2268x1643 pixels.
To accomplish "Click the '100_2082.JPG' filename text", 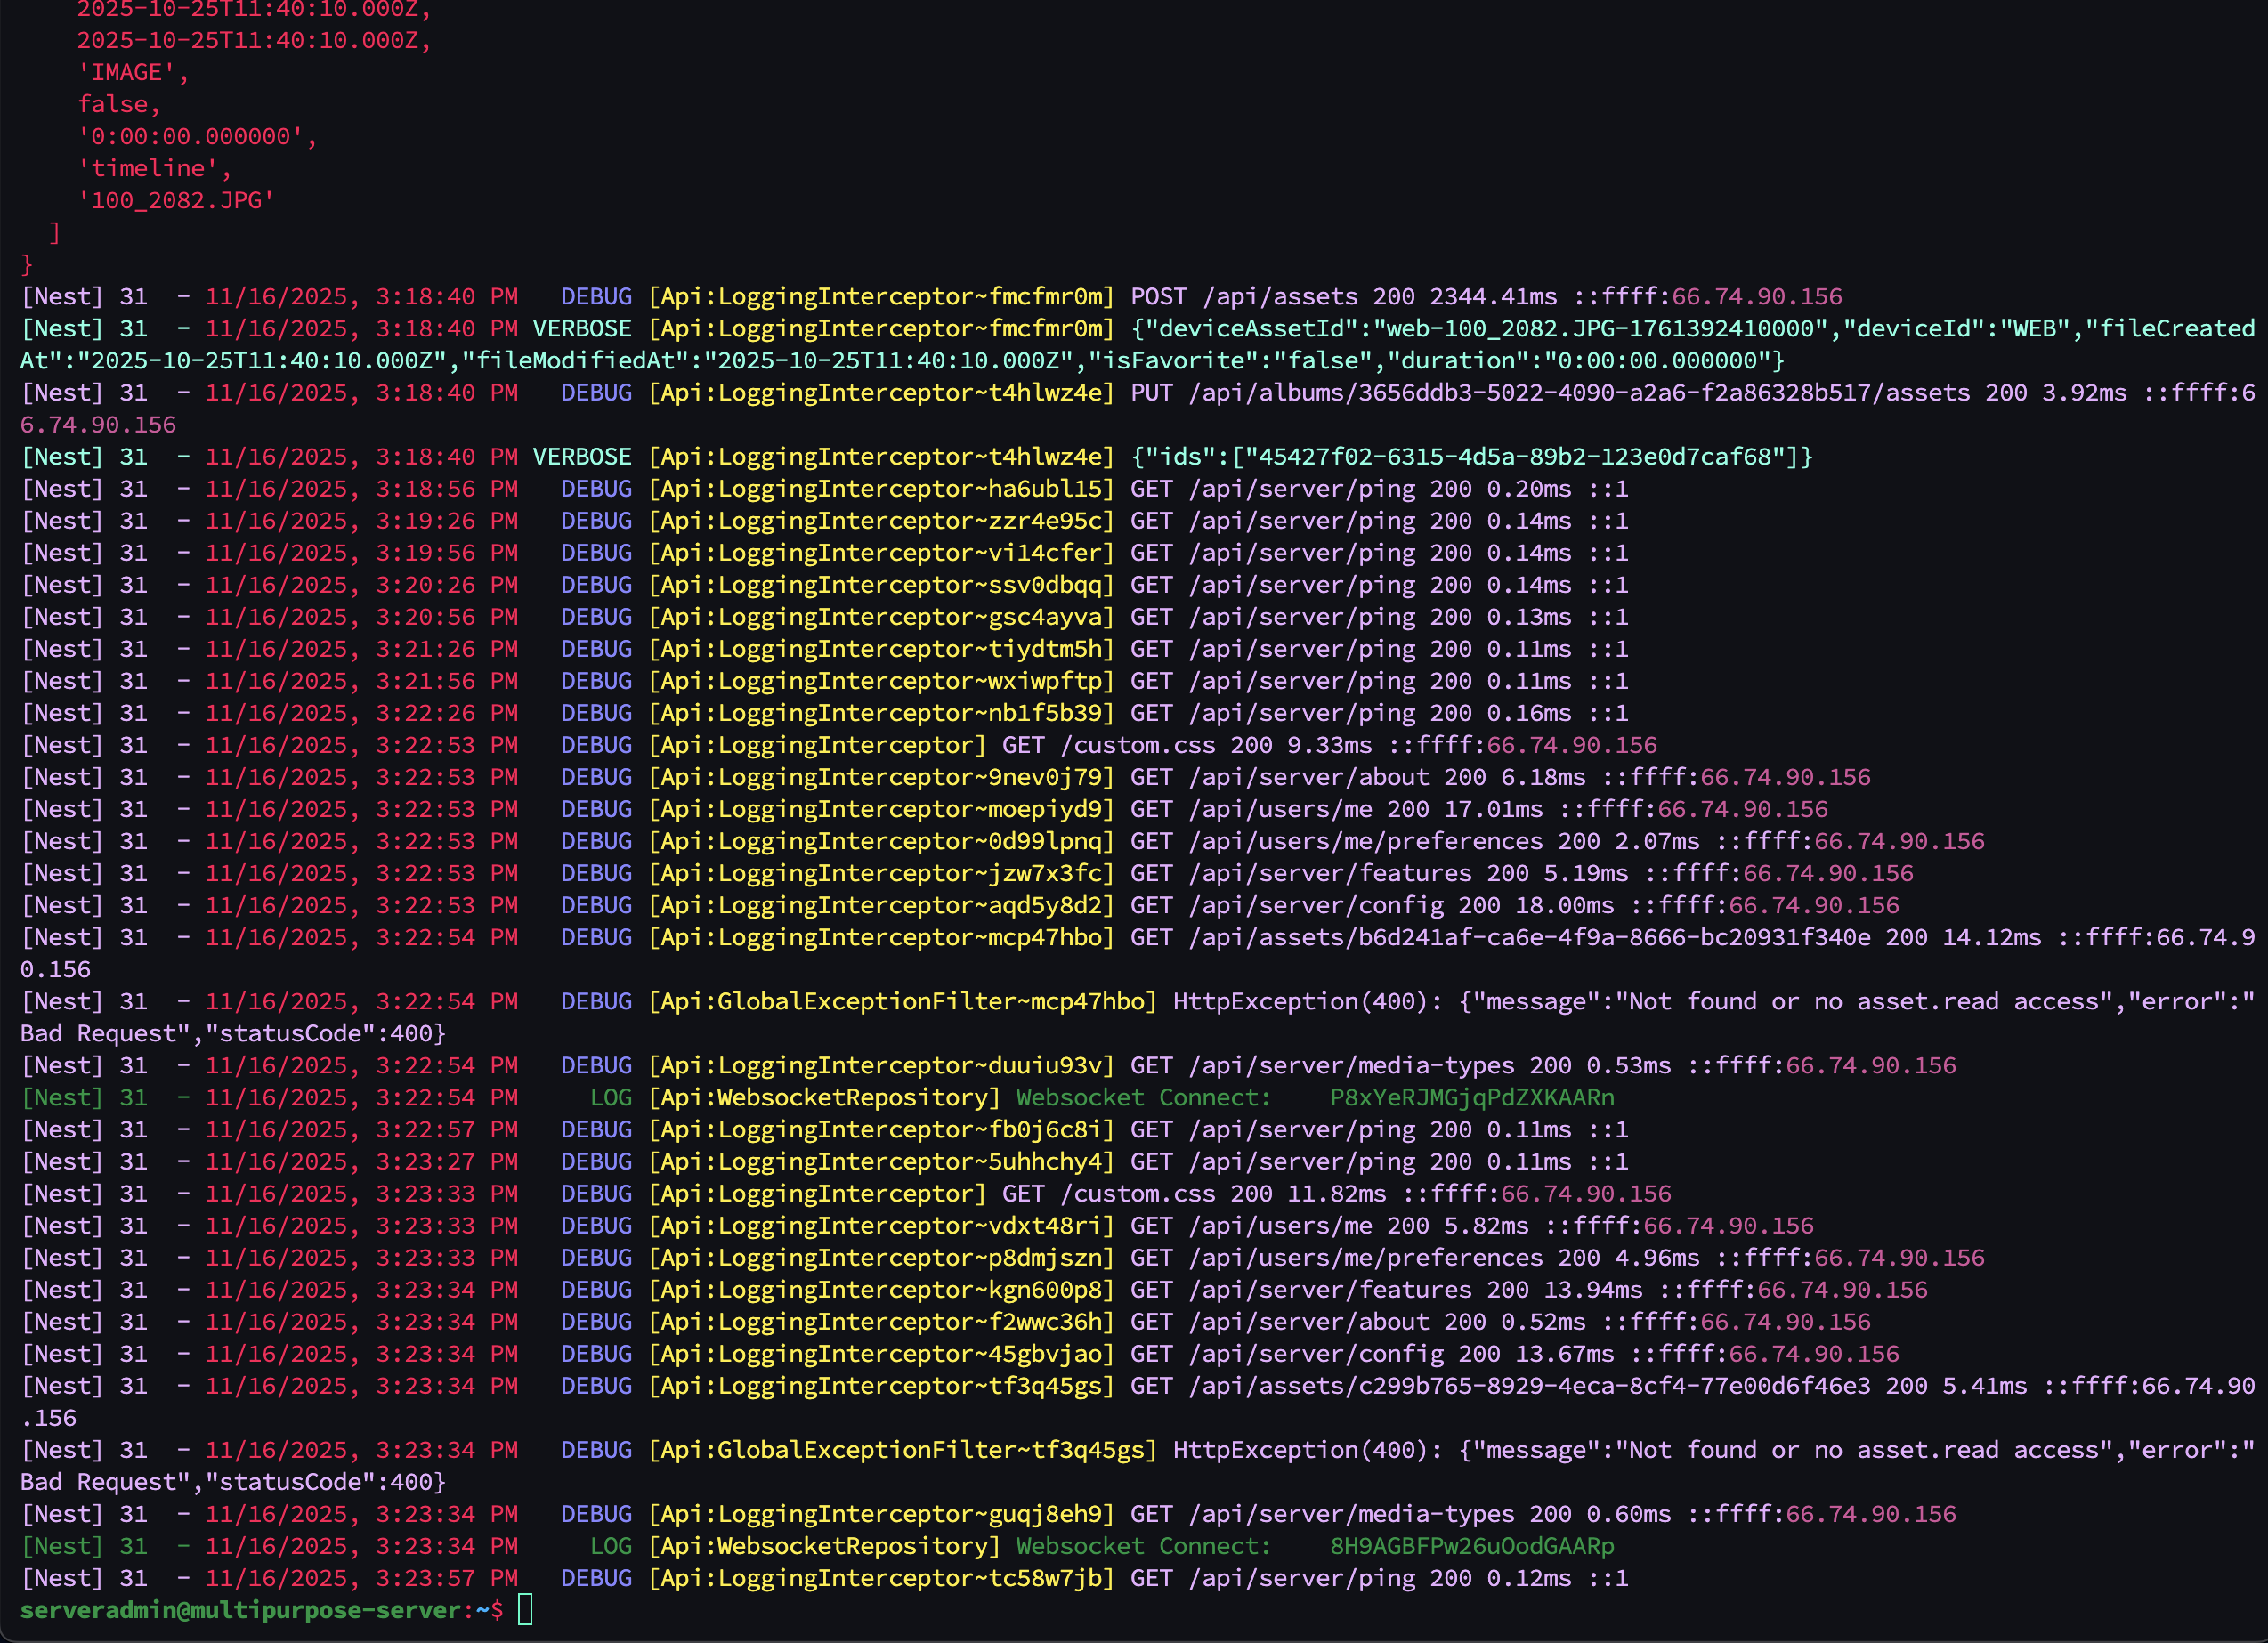I will pyautogui.click(x=176, y=200).
